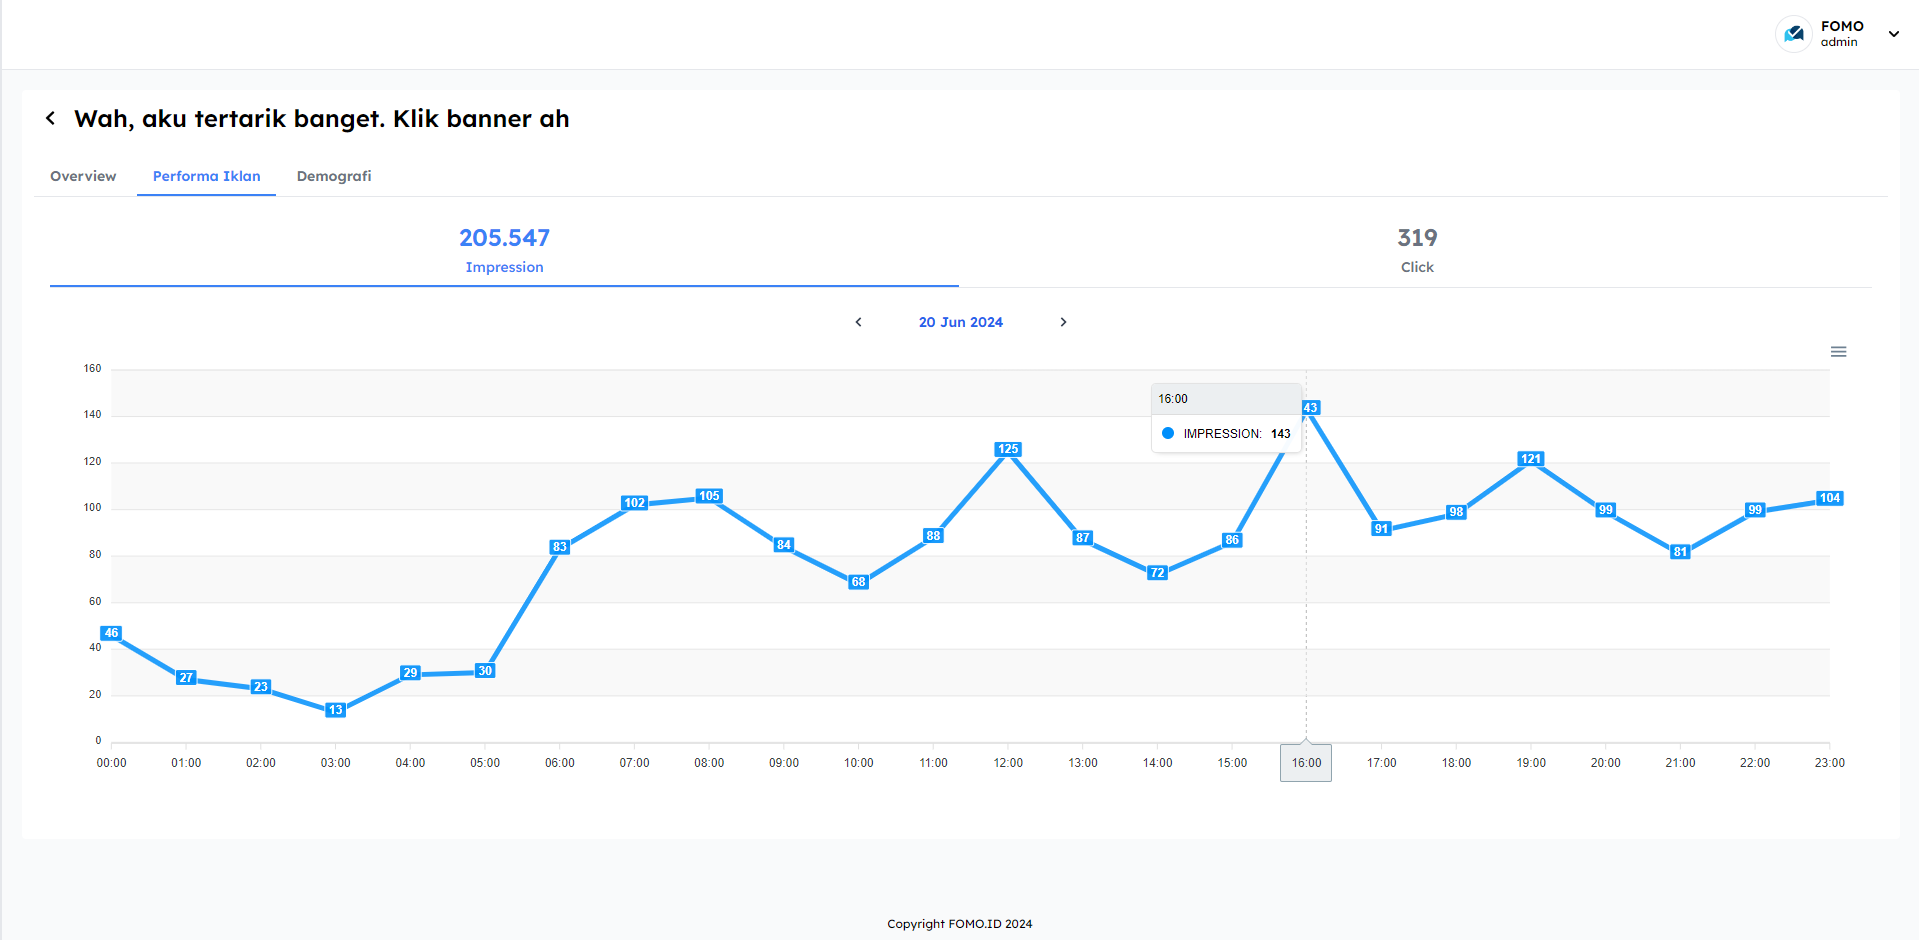Open the Demografi tab
This screenshot has width=1919, height=940.
pos(334,176)
